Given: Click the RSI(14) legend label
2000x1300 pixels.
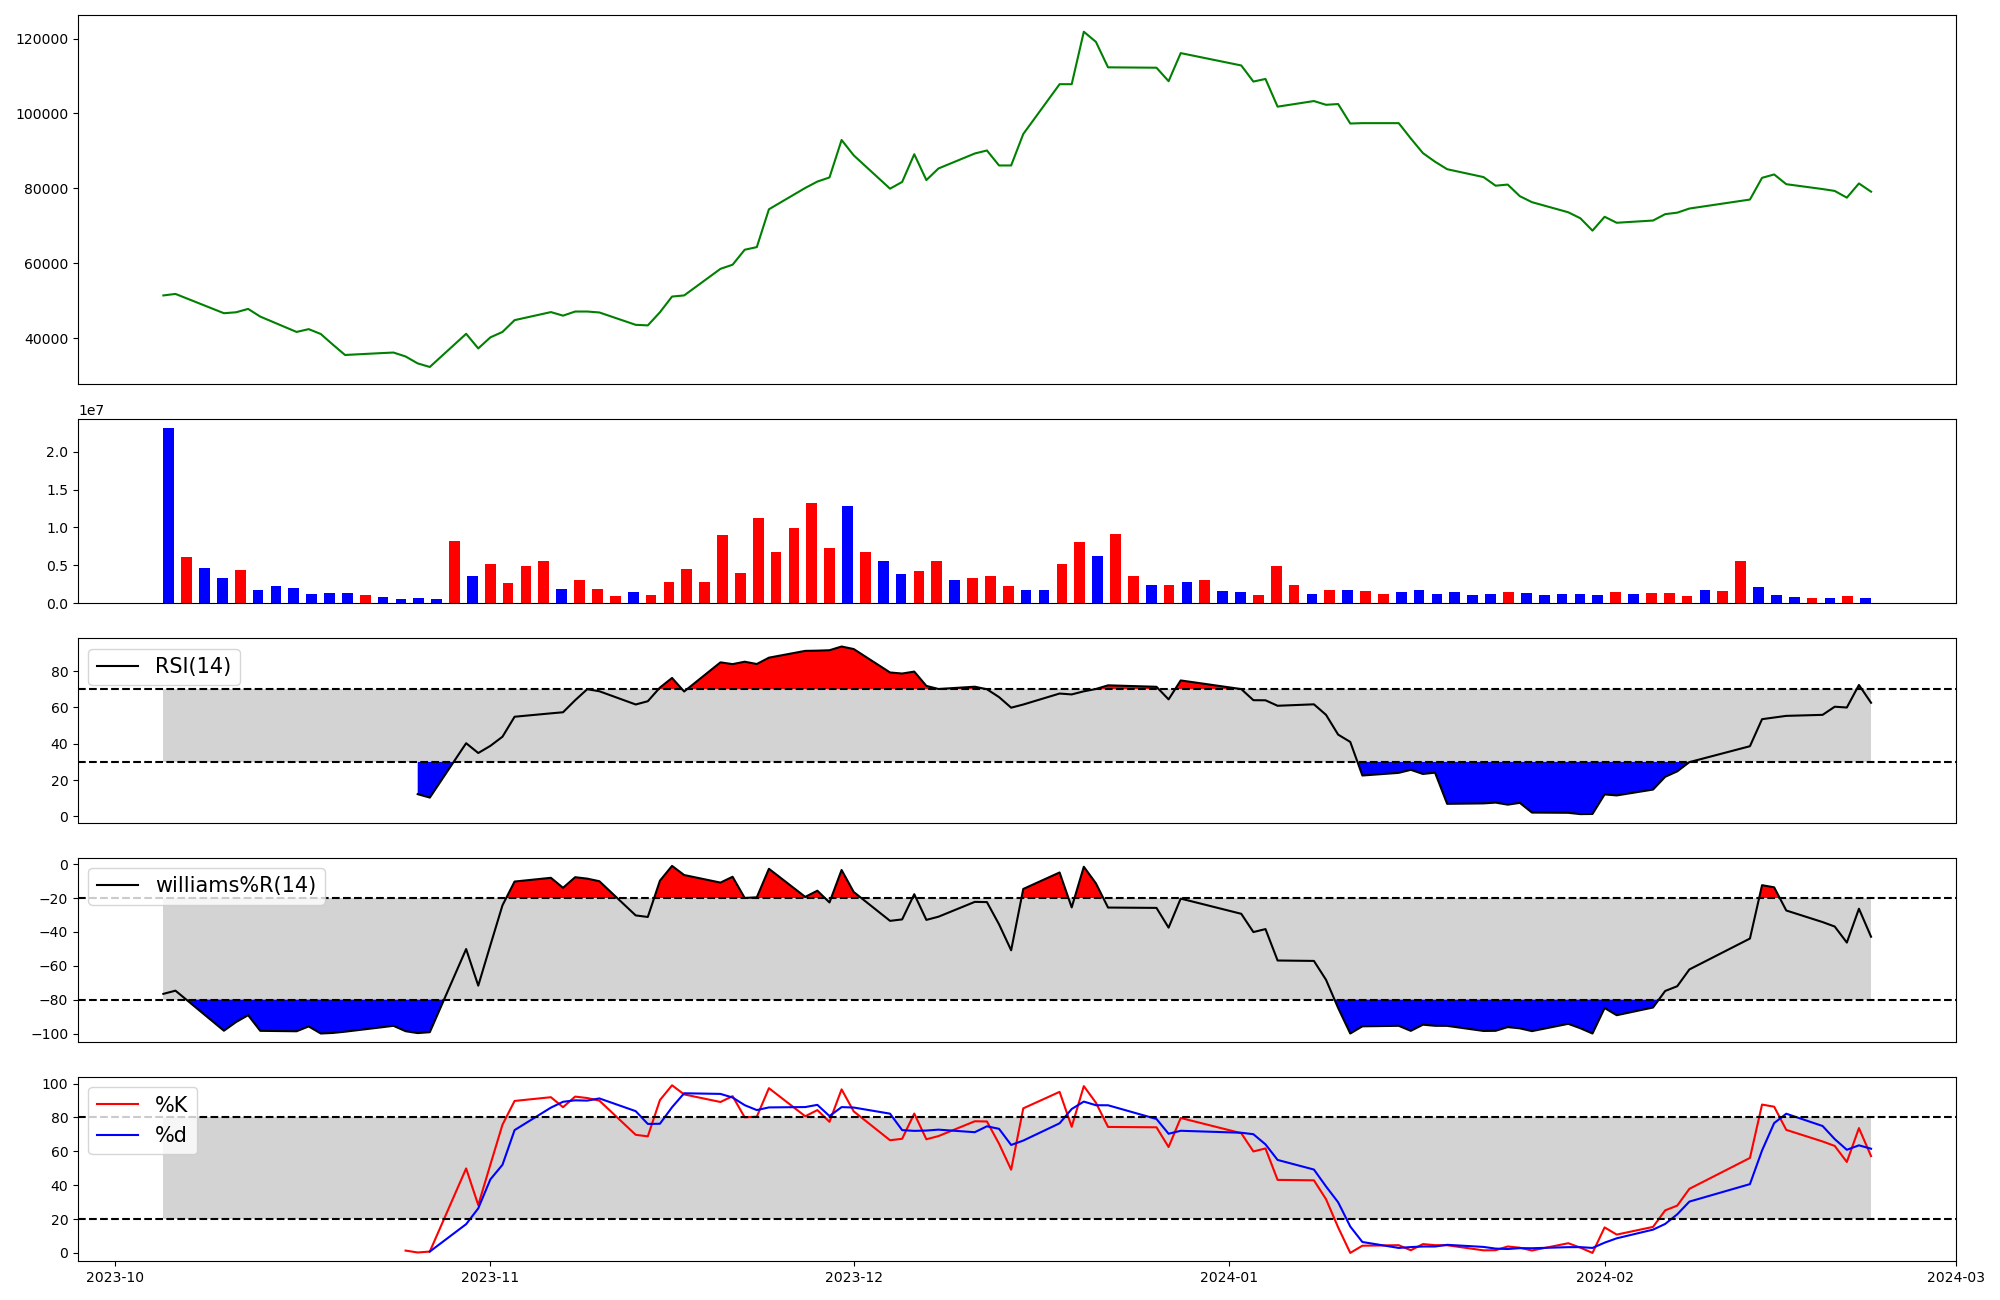Looking at the screenshot, I should (x=192, y=666).
